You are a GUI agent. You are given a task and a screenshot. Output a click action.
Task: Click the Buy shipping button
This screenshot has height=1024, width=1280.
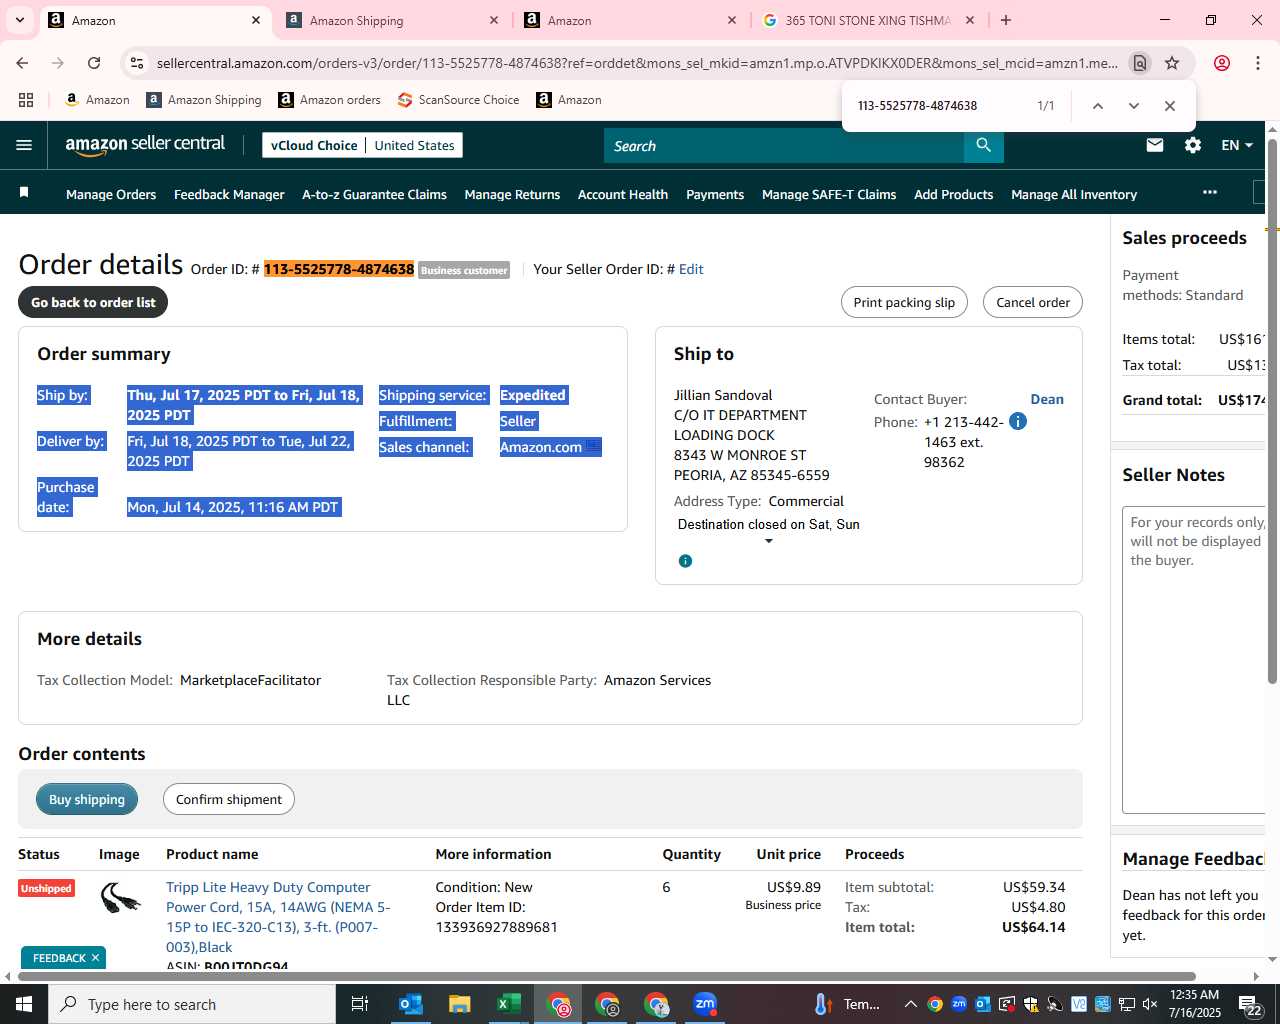[x=87, y=799]
